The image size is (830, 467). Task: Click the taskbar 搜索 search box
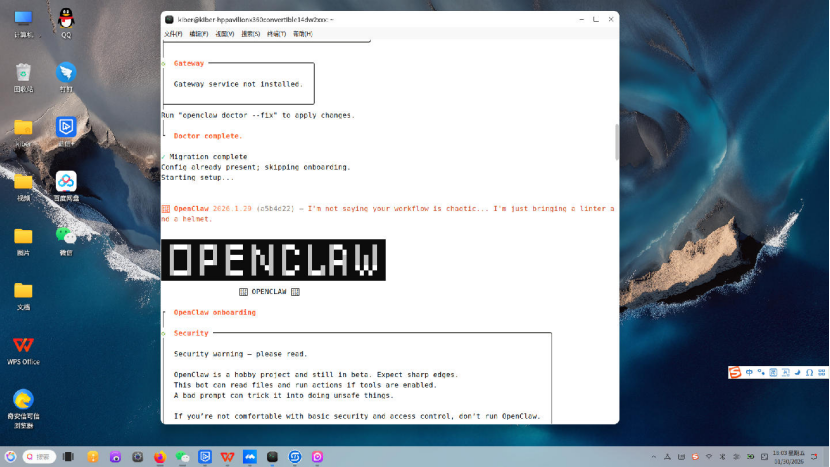point(40,456)
